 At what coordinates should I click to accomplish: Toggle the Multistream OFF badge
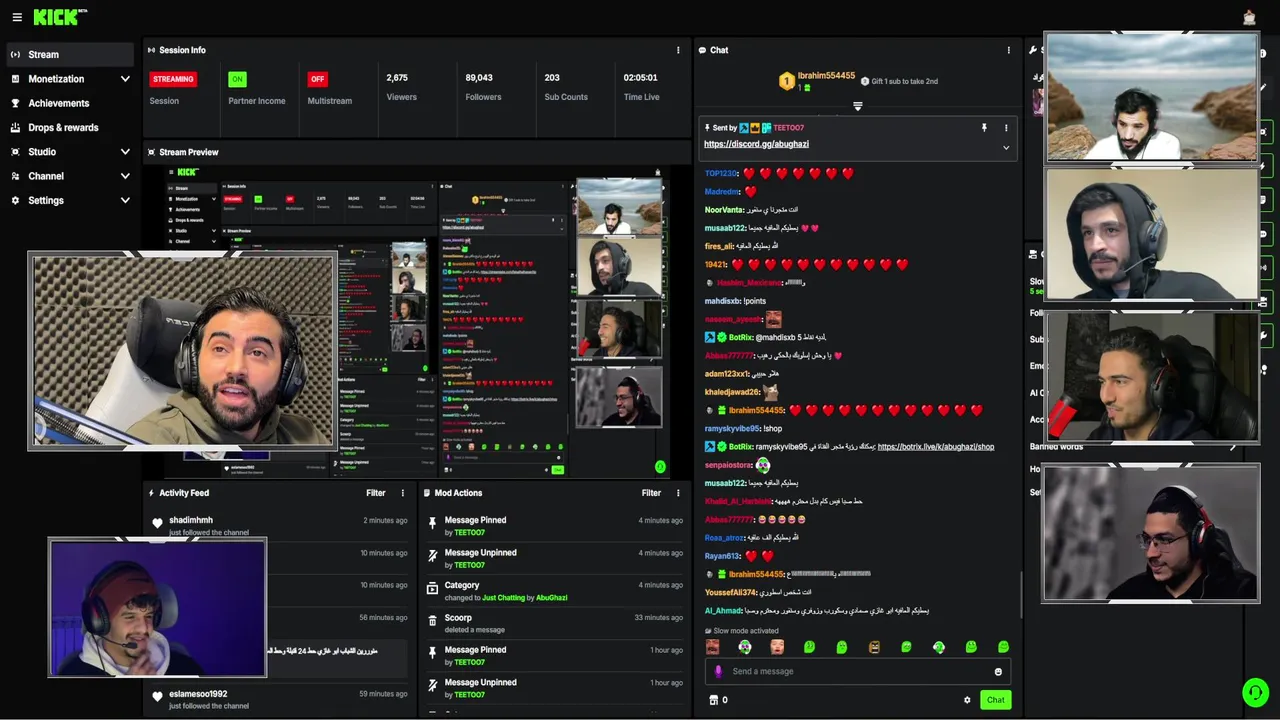pyautogui.click(x=317, y=79)
